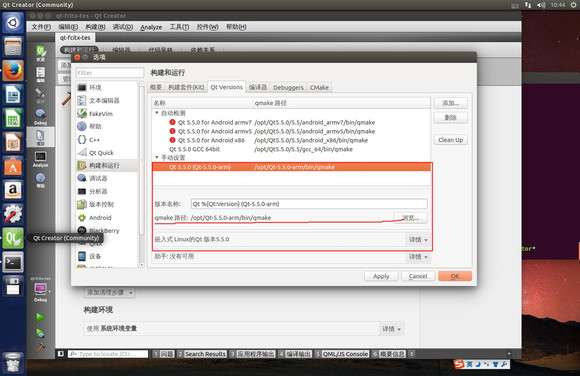Open LibreOffice Calc from the launcher

coord(13,118)
